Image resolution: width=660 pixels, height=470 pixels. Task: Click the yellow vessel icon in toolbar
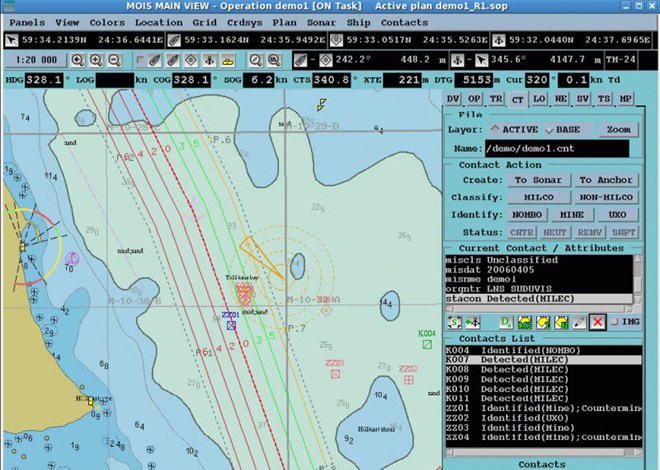click(x=228, y=60)
